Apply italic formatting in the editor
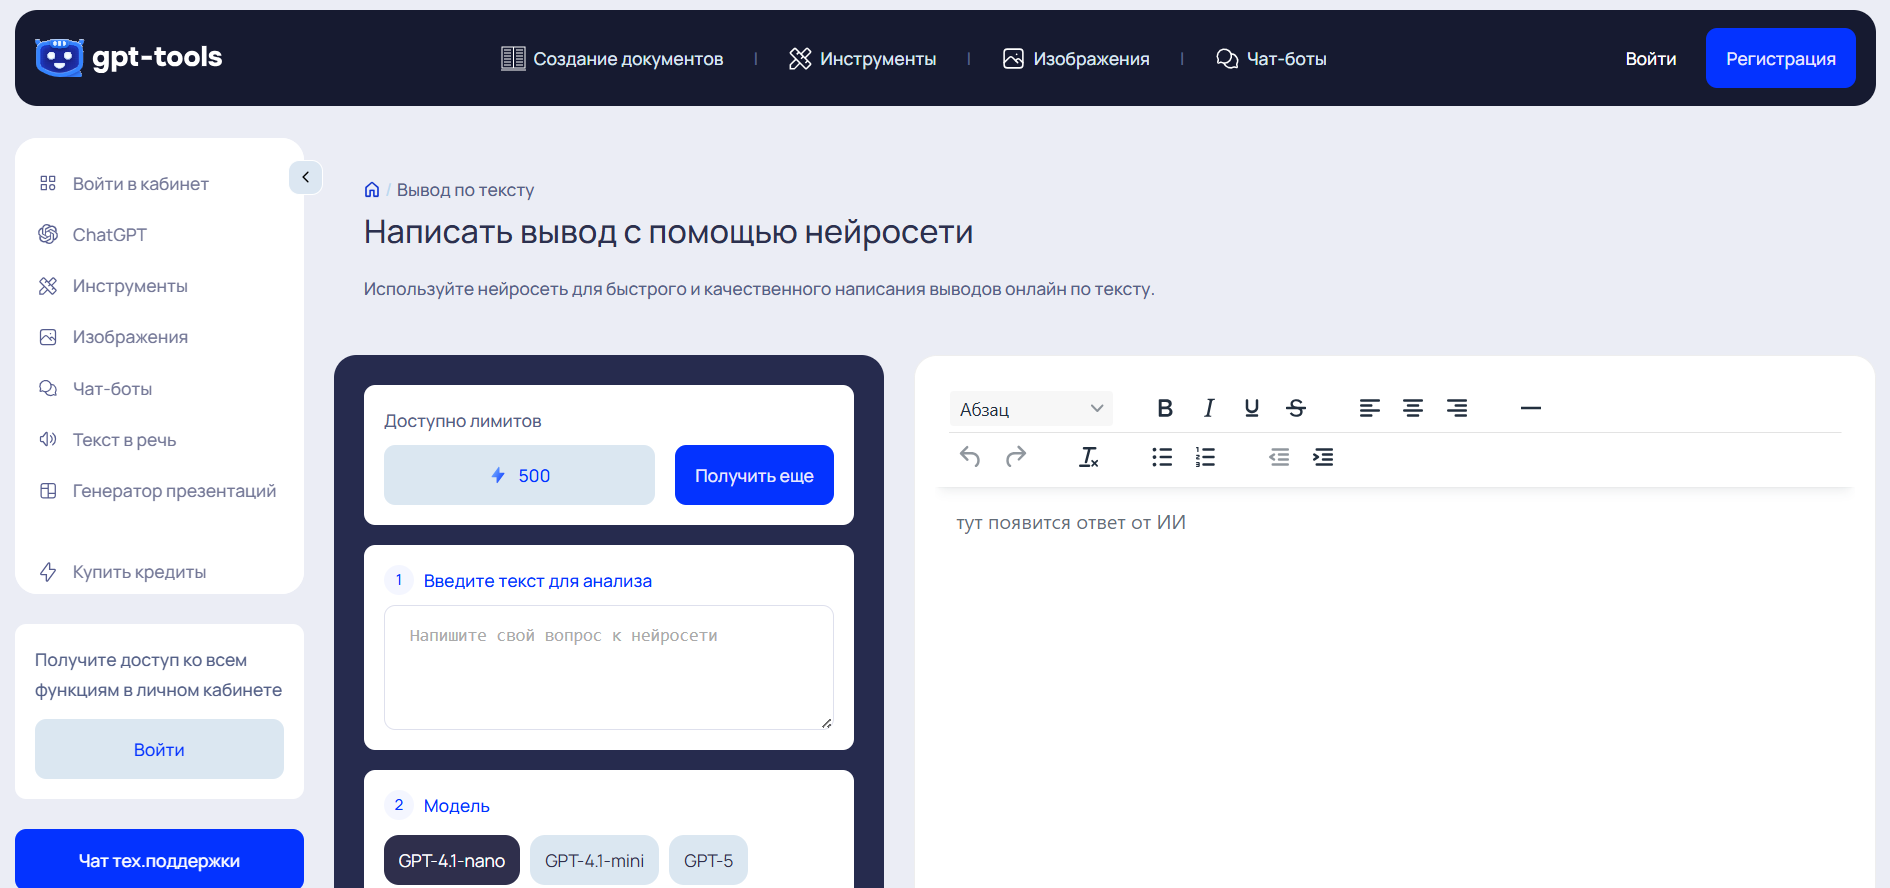 [1209, 408]
